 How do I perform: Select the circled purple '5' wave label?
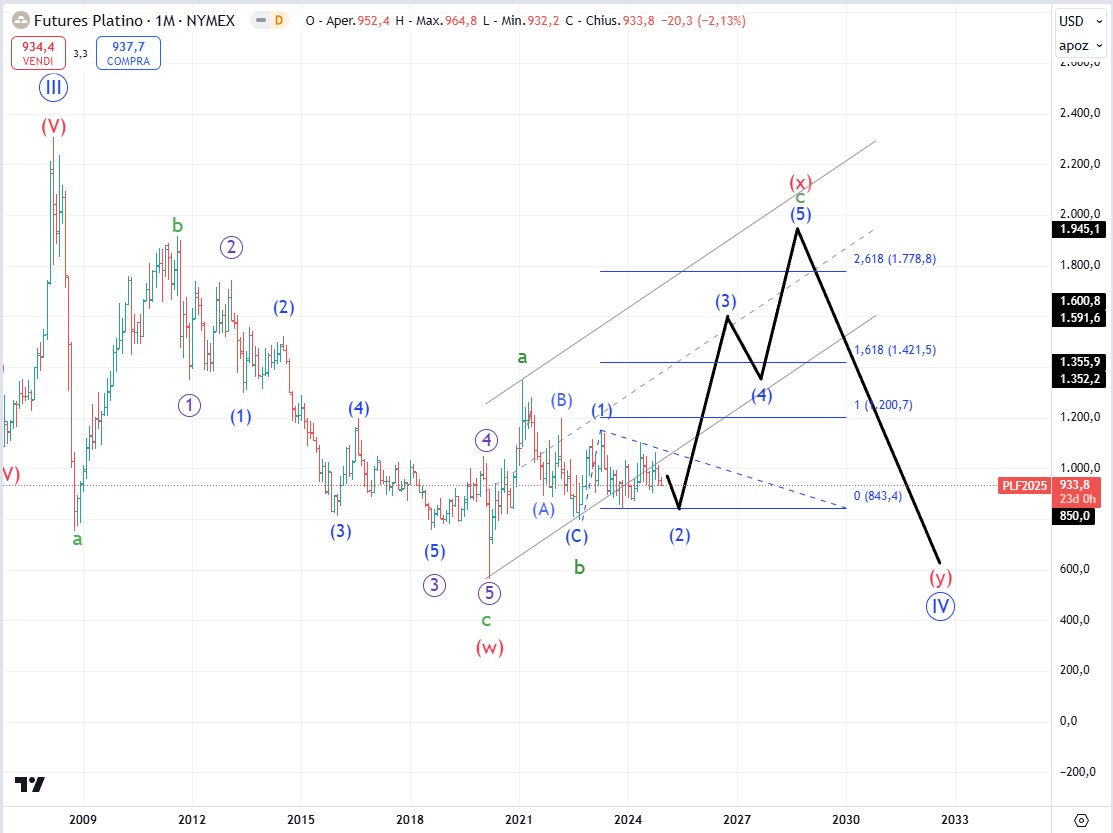pos(489,592)
